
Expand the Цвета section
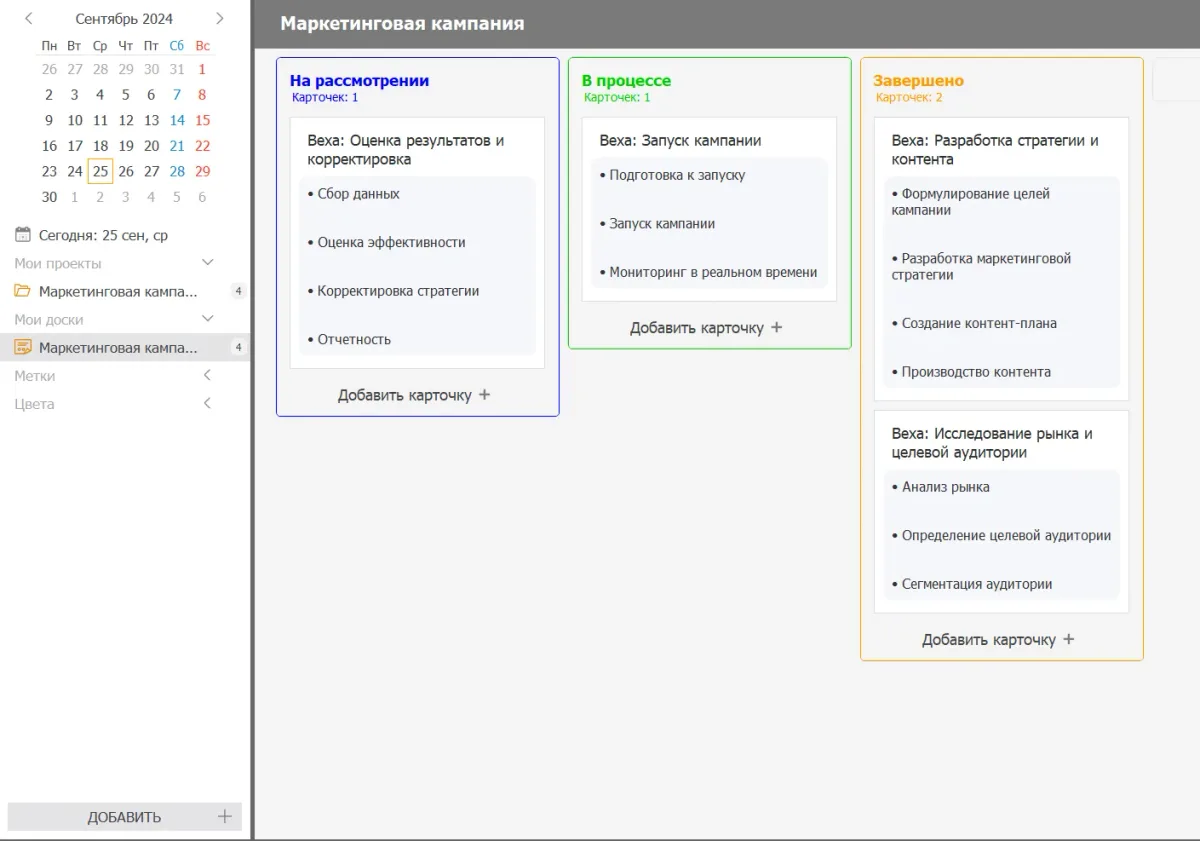(208, 404)
